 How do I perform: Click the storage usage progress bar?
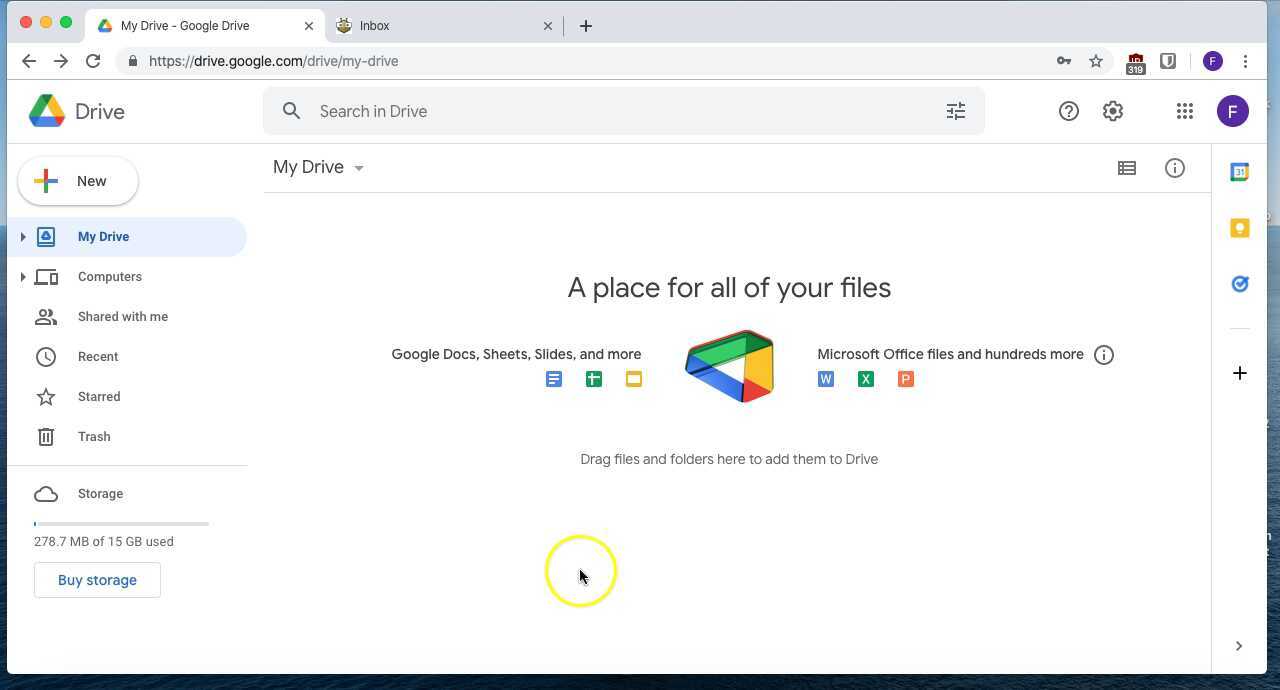tap(120, 523)
